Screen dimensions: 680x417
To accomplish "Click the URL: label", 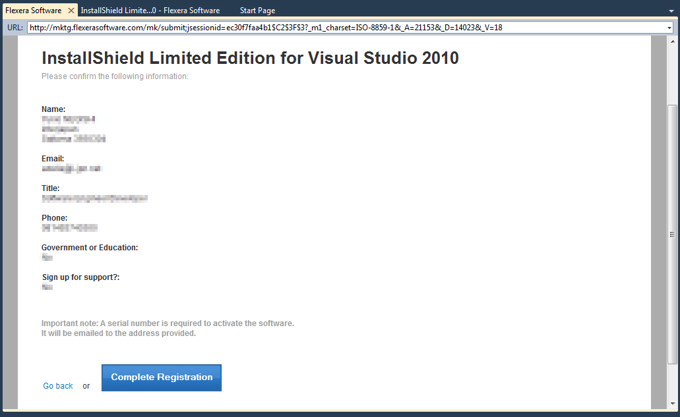I will click(15, 28).
